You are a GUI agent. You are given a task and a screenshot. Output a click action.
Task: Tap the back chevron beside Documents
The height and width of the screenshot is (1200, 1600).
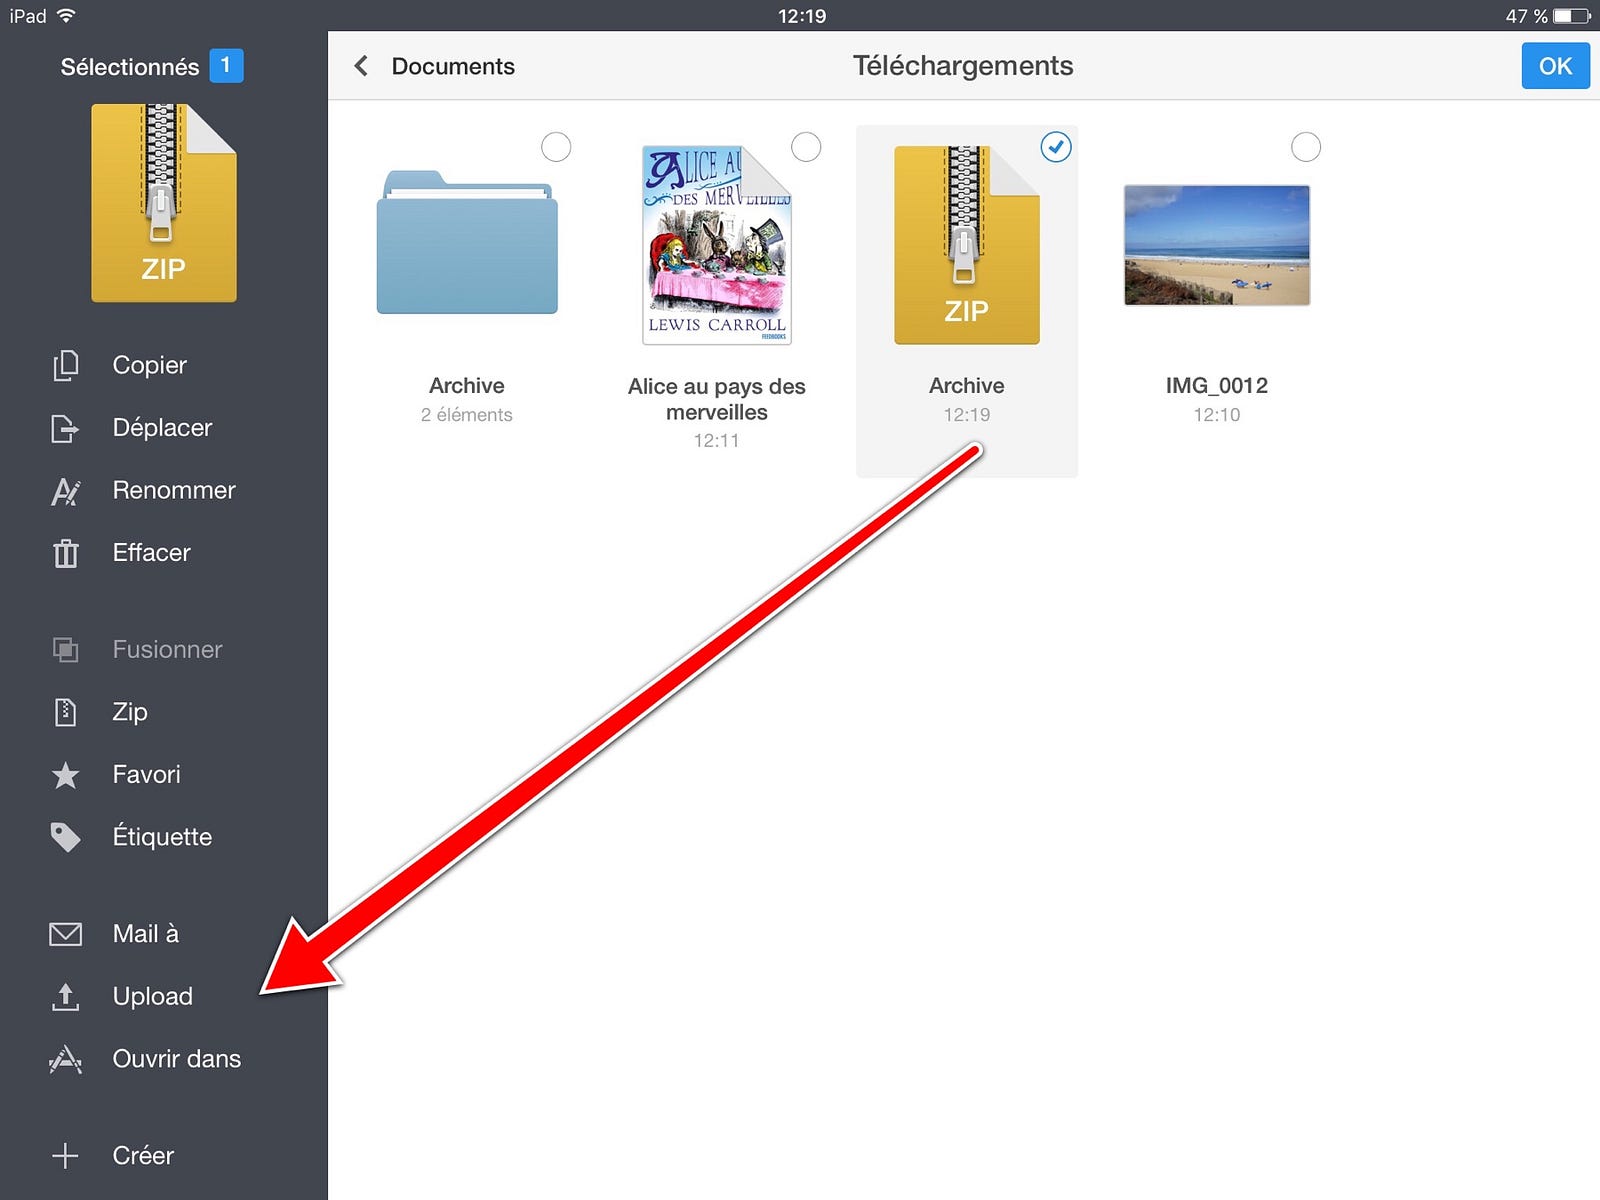coord(361,66)
